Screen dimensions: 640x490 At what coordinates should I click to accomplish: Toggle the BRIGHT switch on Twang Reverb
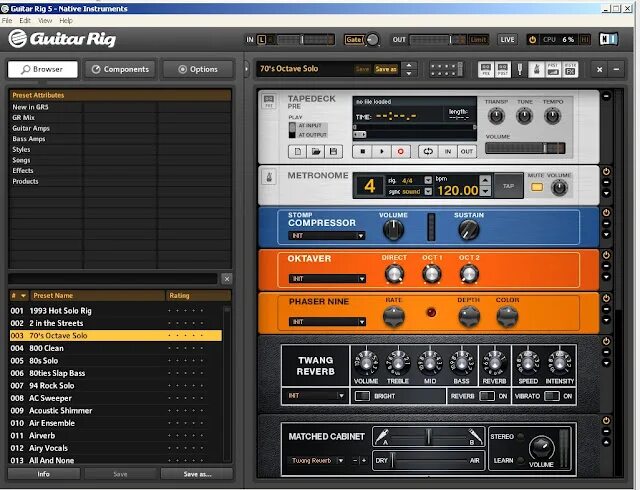362,396
